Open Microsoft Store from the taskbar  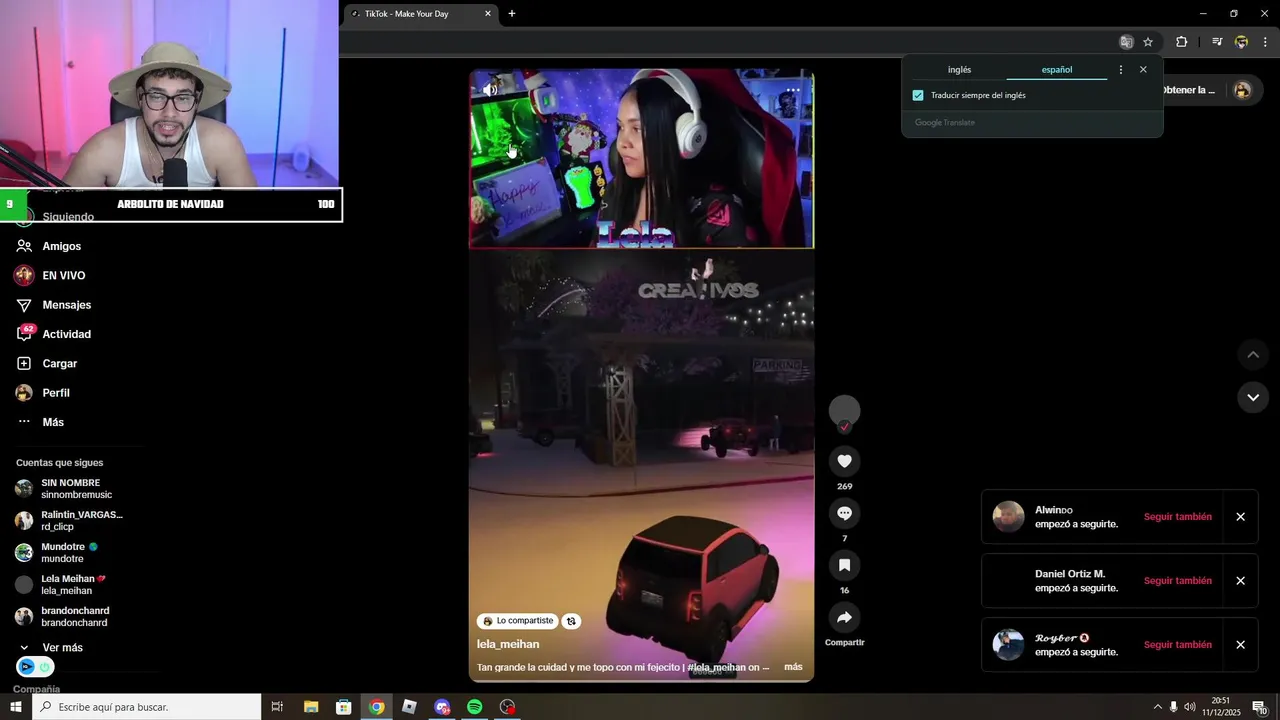(x=344, y=707)
